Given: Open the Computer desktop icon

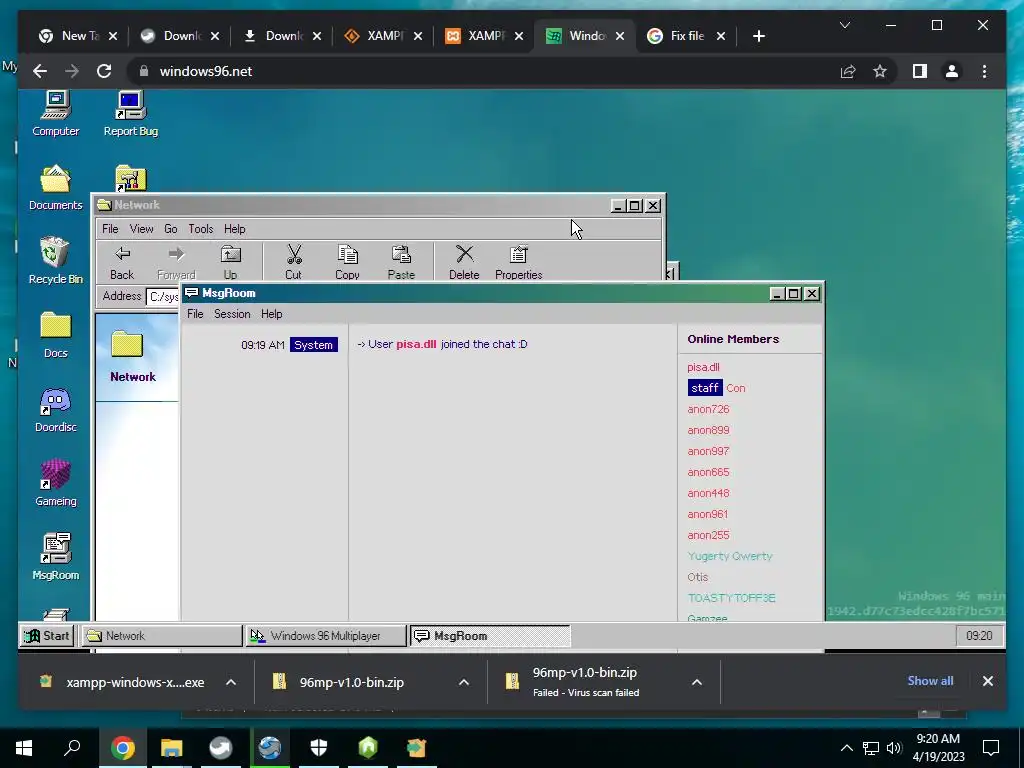Looking at the screenshot, I should 56,112.
